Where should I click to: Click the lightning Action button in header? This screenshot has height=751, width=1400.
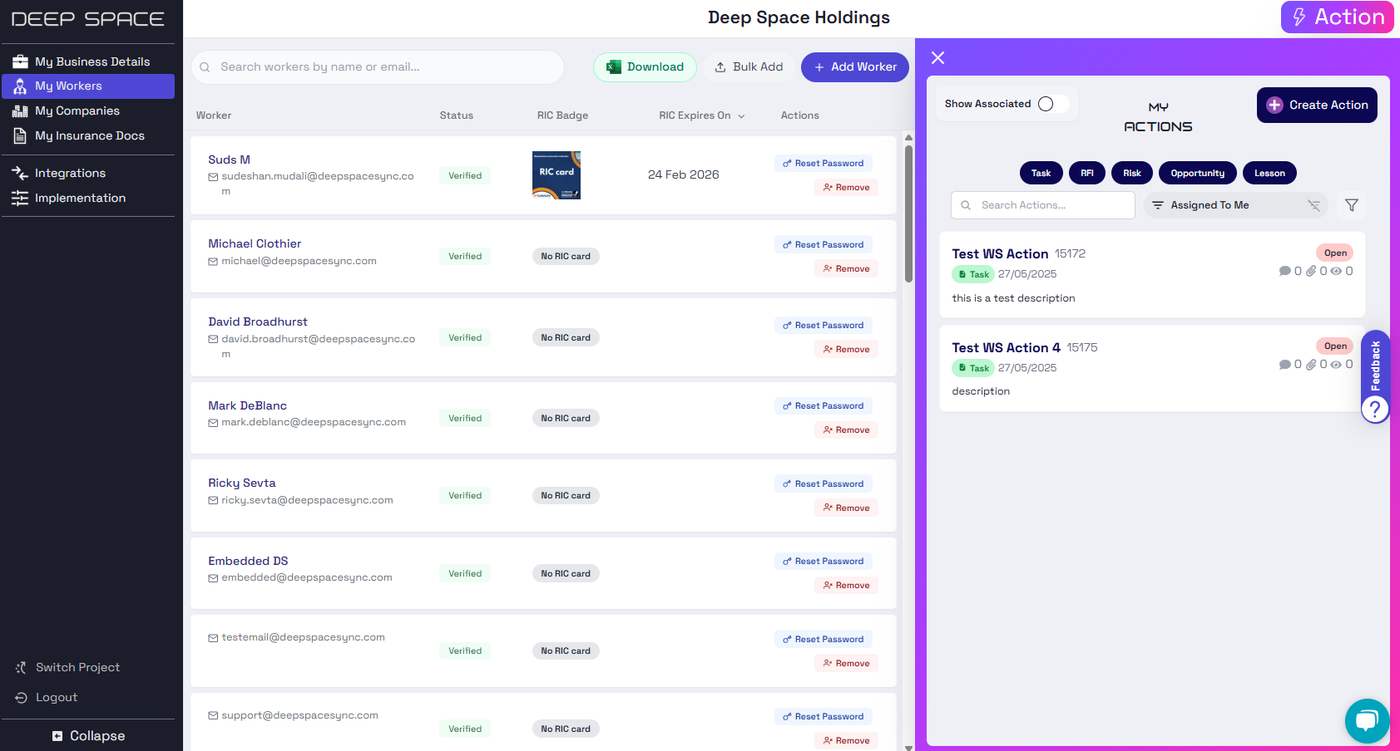point(1339,17)
